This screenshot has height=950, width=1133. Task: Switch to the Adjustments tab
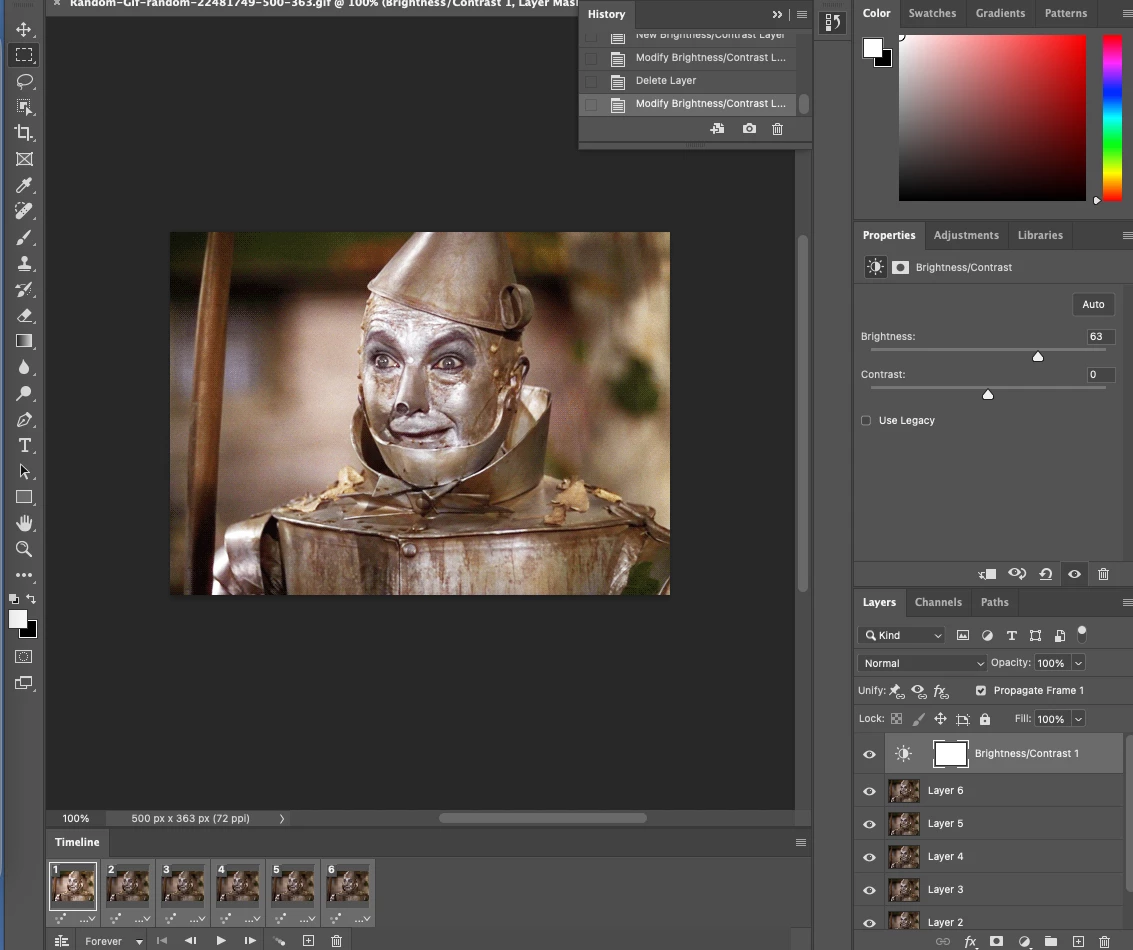tap(966, 236)
